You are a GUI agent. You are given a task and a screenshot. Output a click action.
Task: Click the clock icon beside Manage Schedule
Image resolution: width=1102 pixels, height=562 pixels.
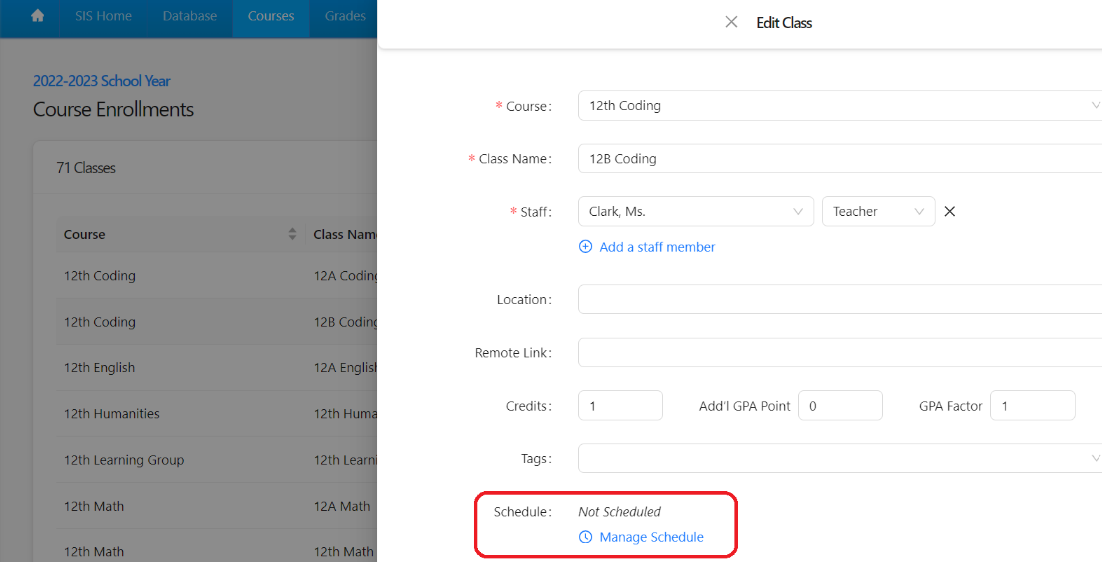tap(585, 537)
